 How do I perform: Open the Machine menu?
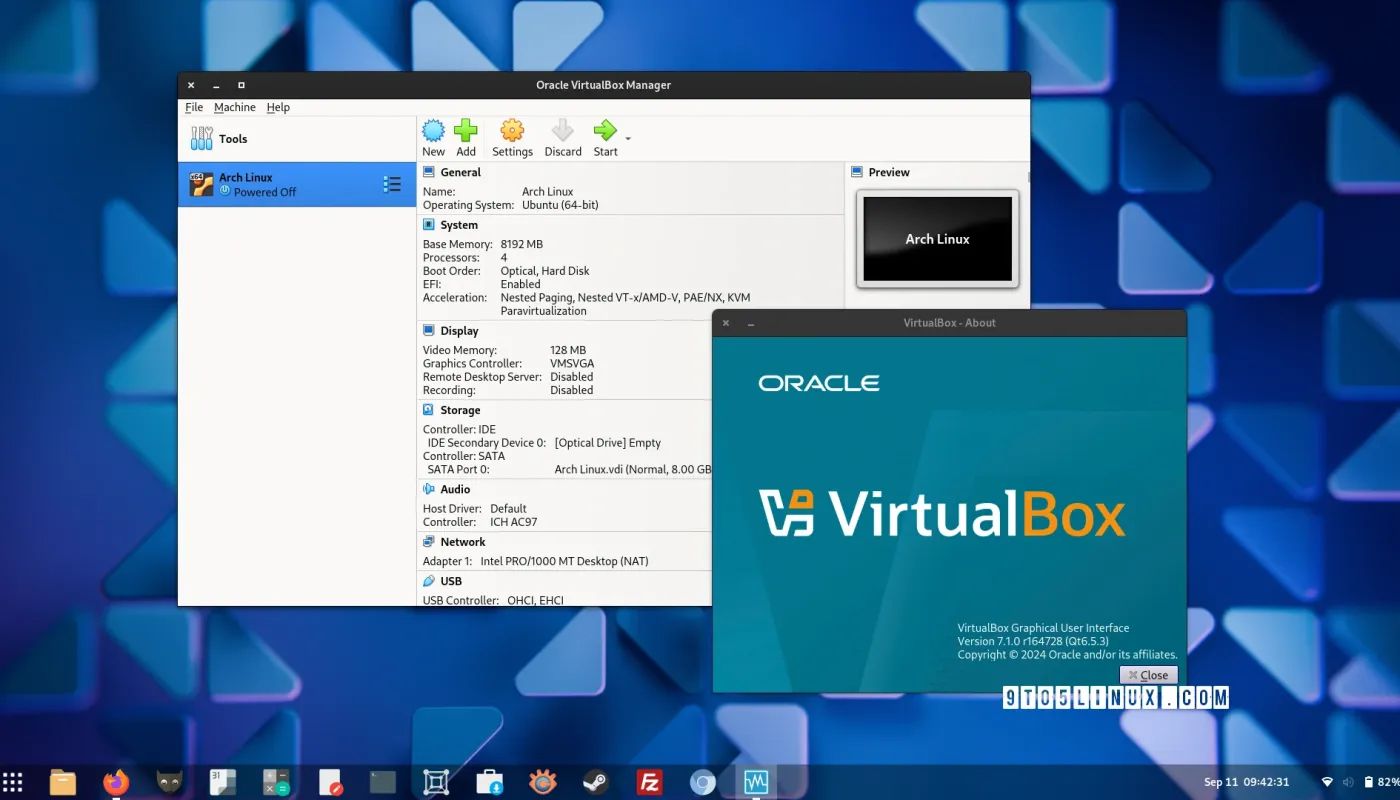(x=235, y=107)
